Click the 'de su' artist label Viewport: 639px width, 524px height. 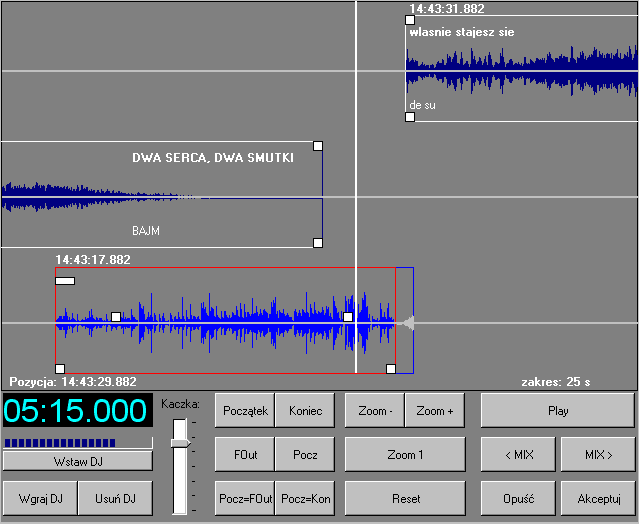pyautogui.click(x=422, y=105)
